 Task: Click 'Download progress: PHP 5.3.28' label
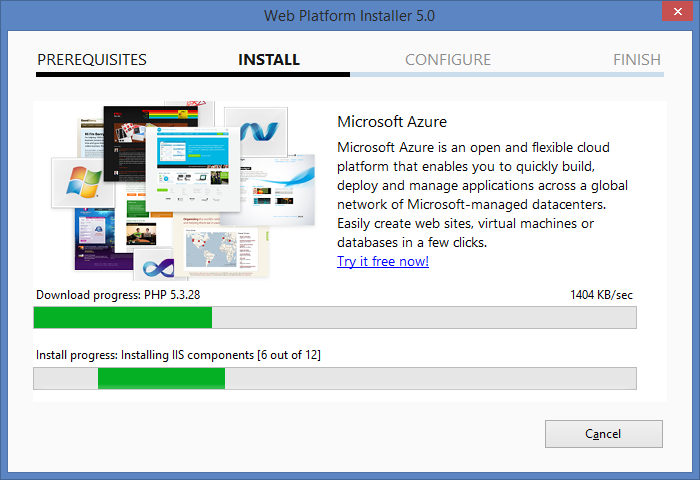coord(118,295)
